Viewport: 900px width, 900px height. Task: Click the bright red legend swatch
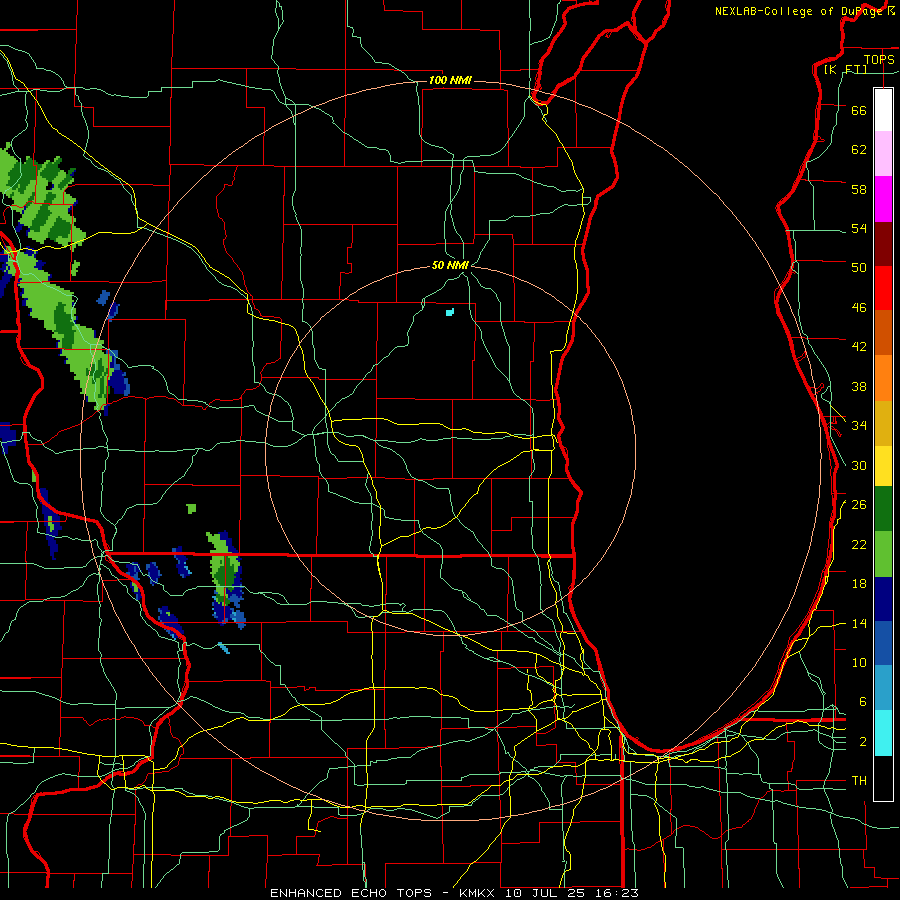883,288
